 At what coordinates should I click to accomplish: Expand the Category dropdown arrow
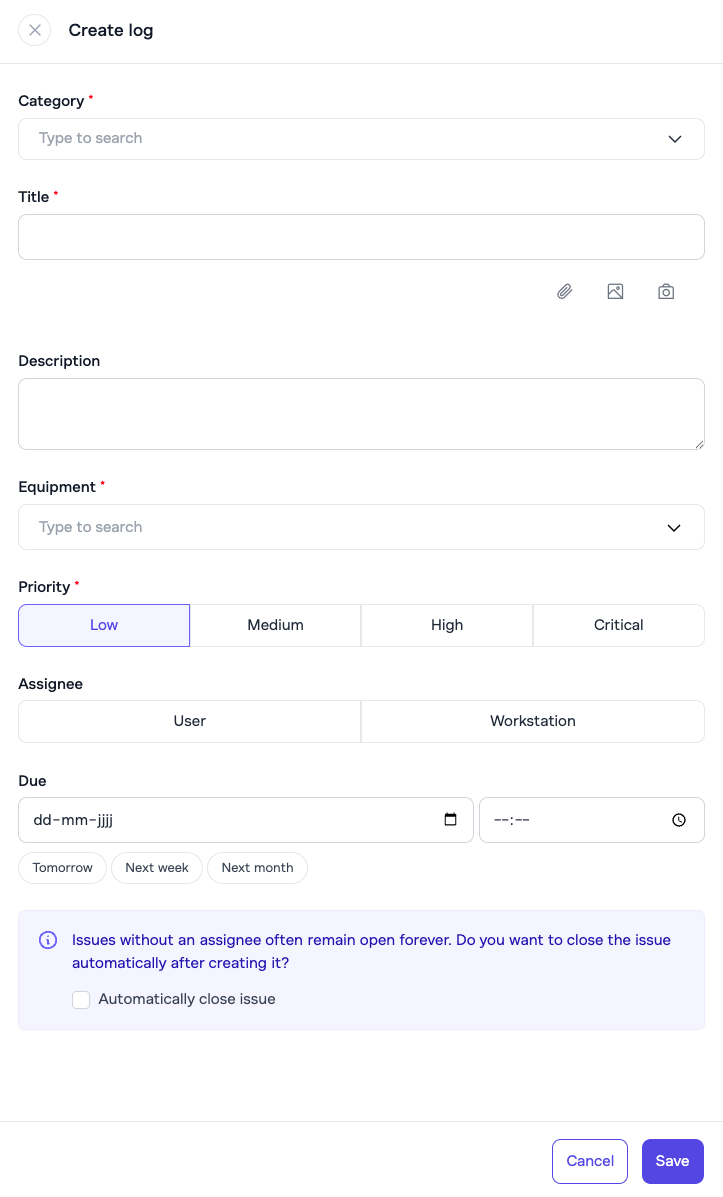coord(674,139)
